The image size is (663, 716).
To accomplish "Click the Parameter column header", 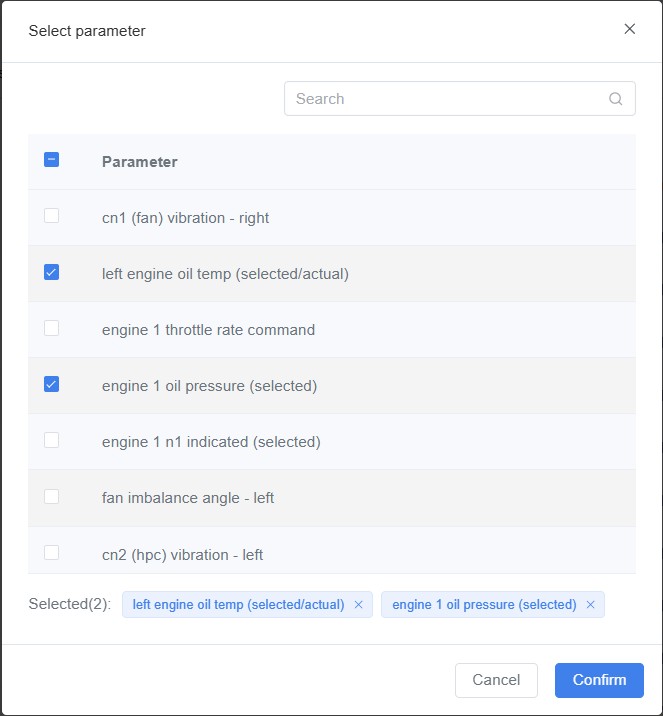I will [x=140, y=162].
